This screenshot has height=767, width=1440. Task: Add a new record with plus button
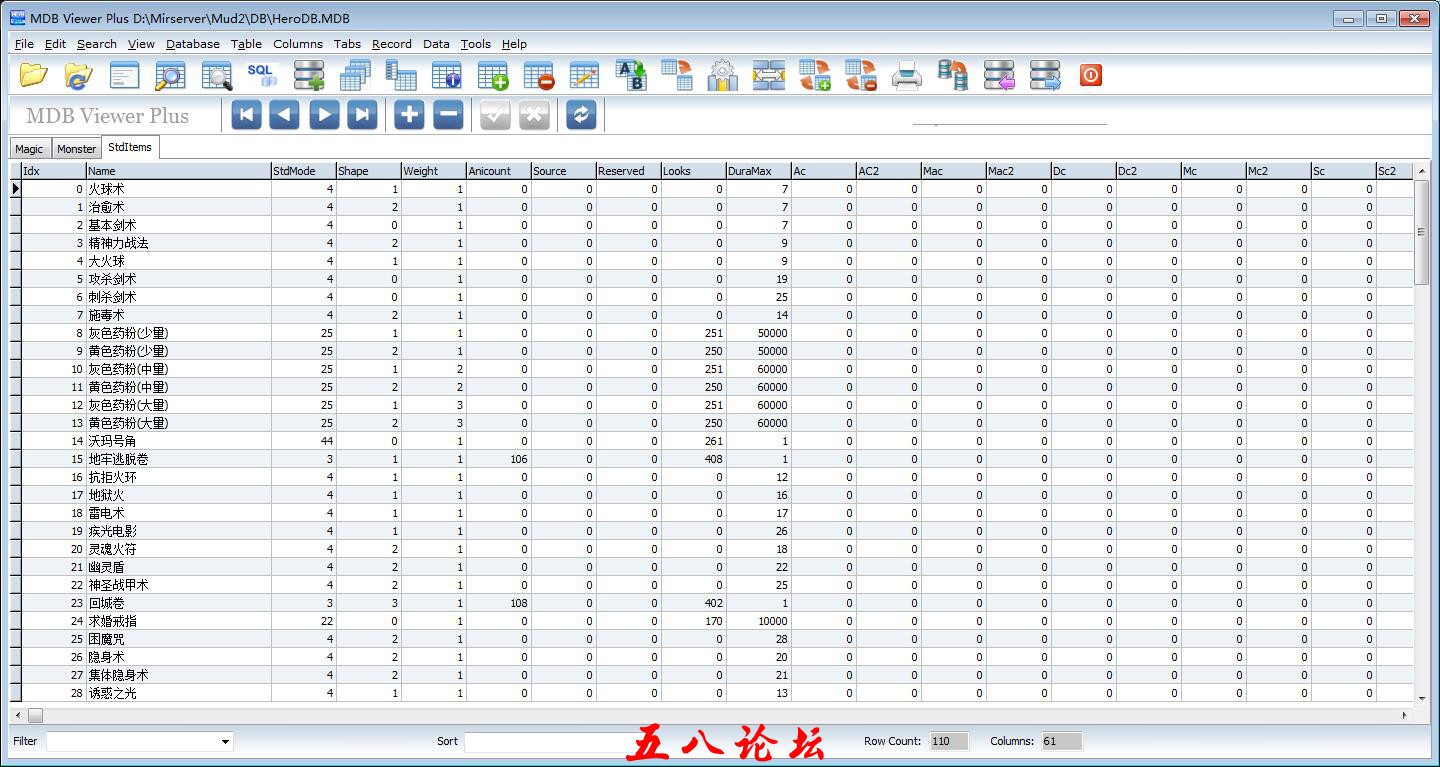[409, 115]
